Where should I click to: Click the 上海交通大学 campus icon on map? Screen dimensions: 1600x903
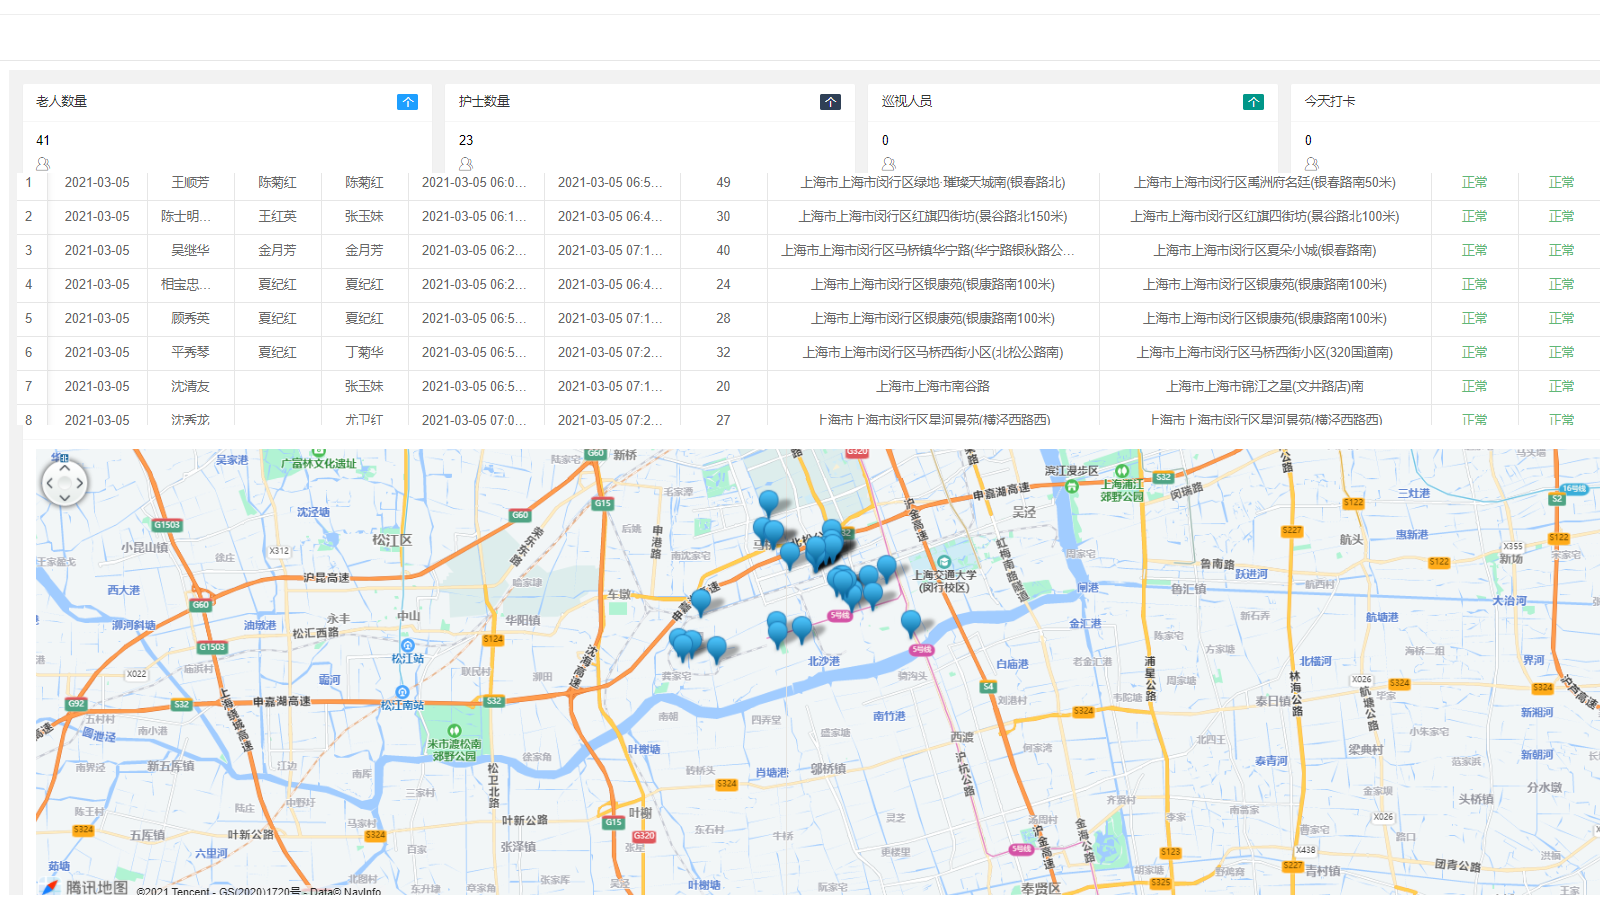pos(944,562)
